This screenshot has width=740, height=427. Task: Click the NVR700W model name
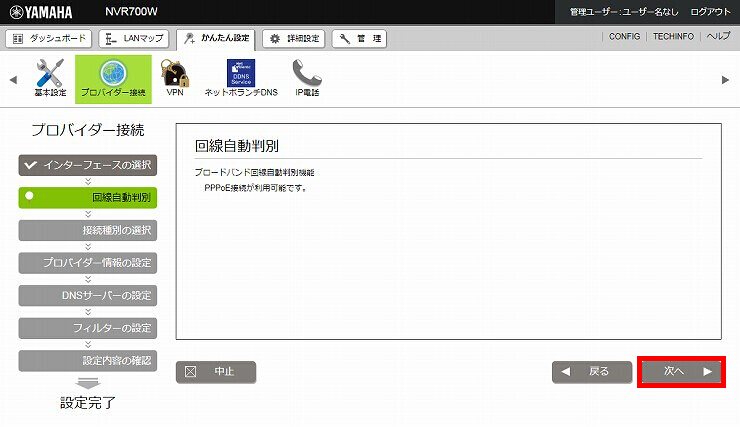click(x=131, y=12)
